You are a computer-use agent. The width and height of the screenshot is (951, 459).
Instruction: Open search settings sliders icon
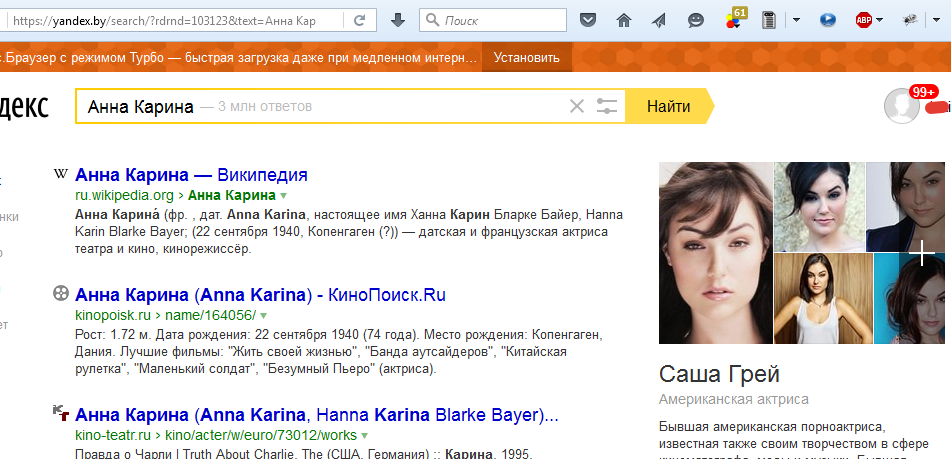tap(607, 107)
